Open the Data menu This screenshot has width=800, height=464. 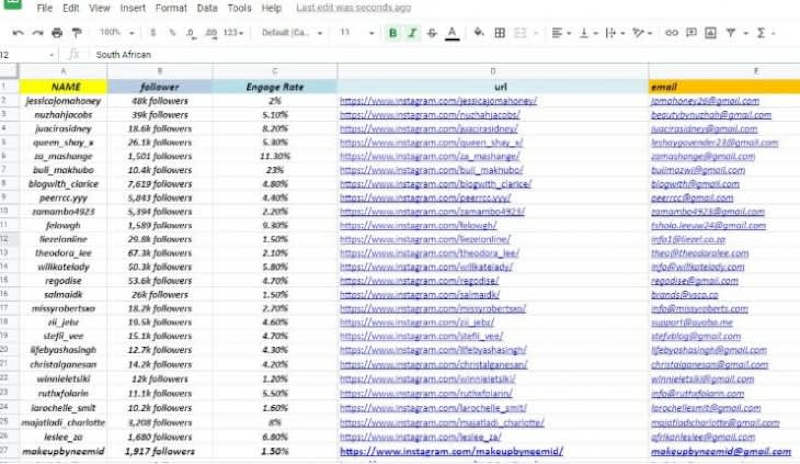(x=207, y=8)
